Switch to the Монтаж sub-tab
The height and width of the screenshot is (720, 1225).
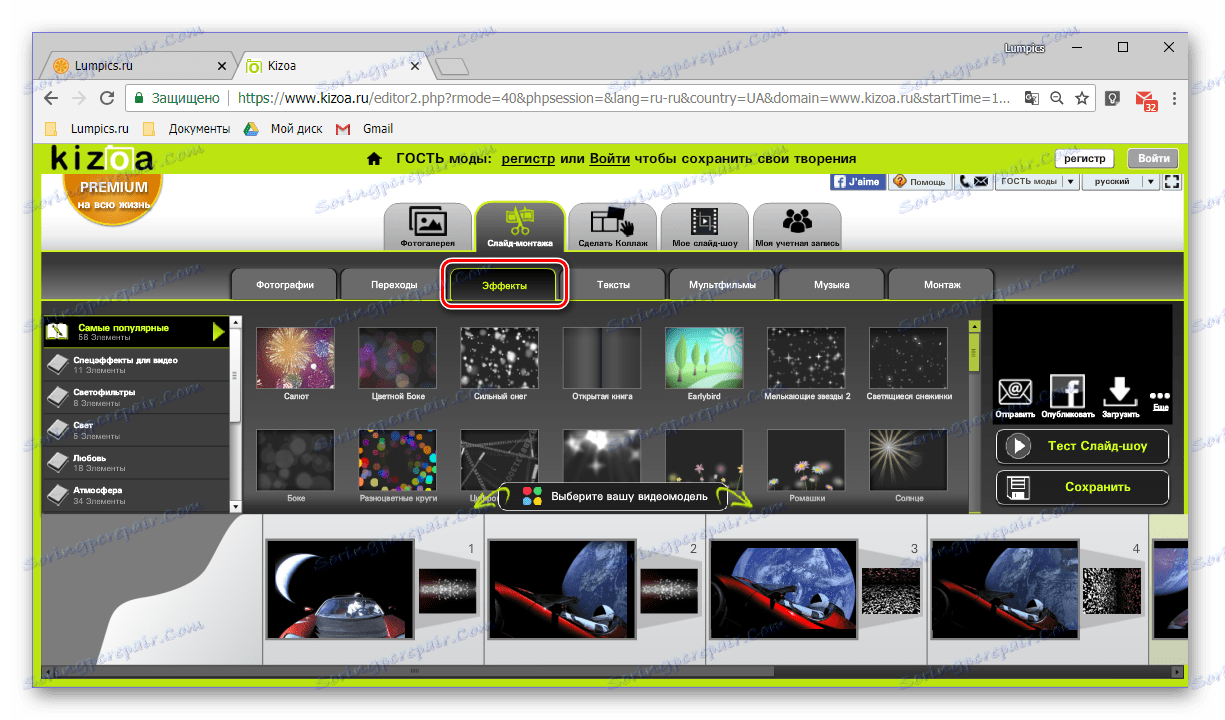point(941,285)
